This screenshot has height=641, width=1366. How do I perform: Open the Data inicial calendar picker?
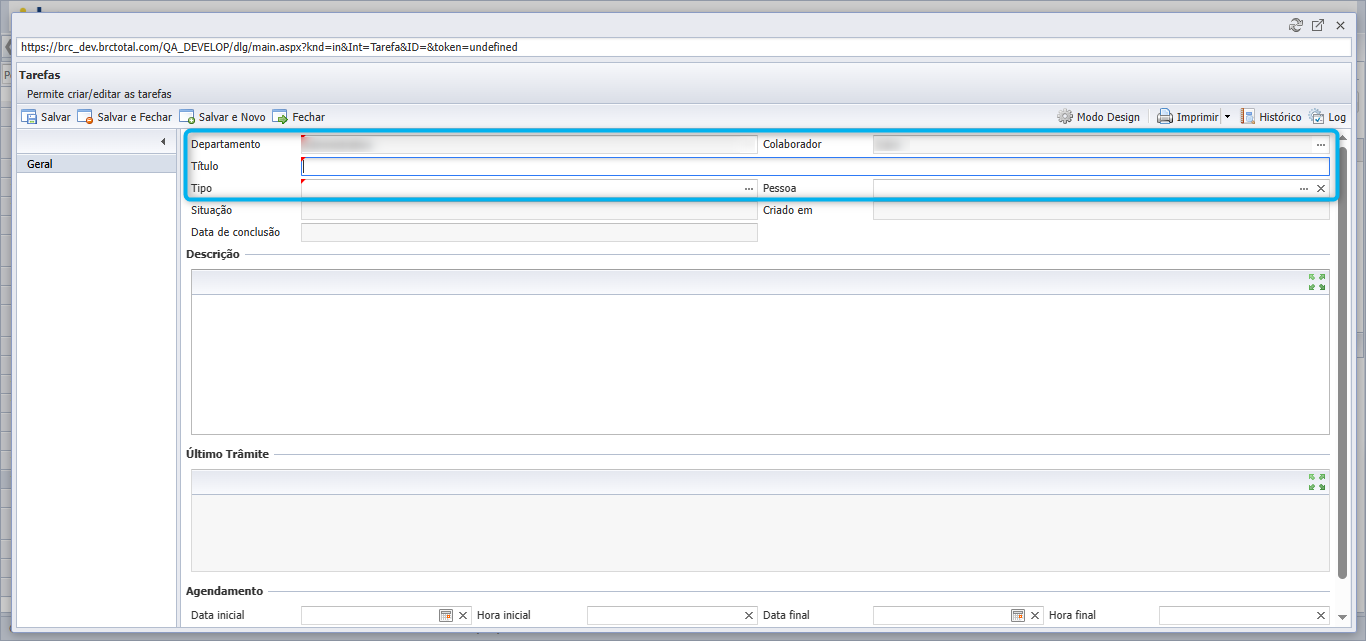click(446, 616)
